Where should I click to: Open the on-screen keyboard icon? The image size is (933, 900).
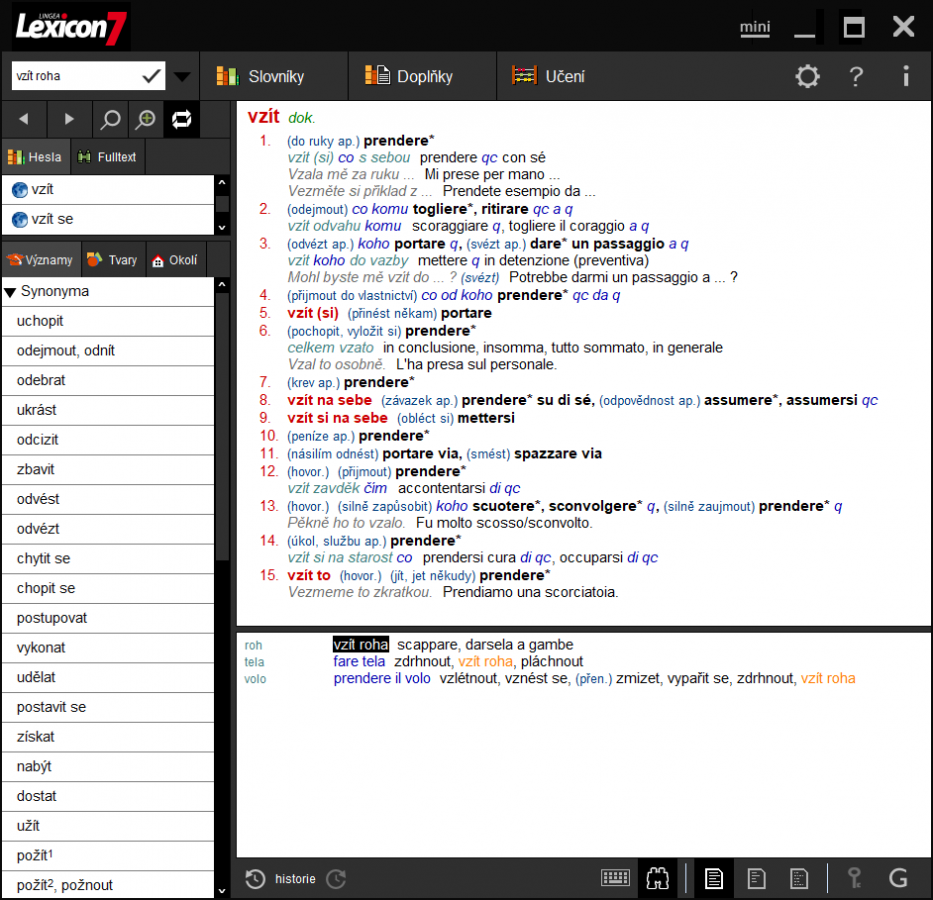[616, 878]
